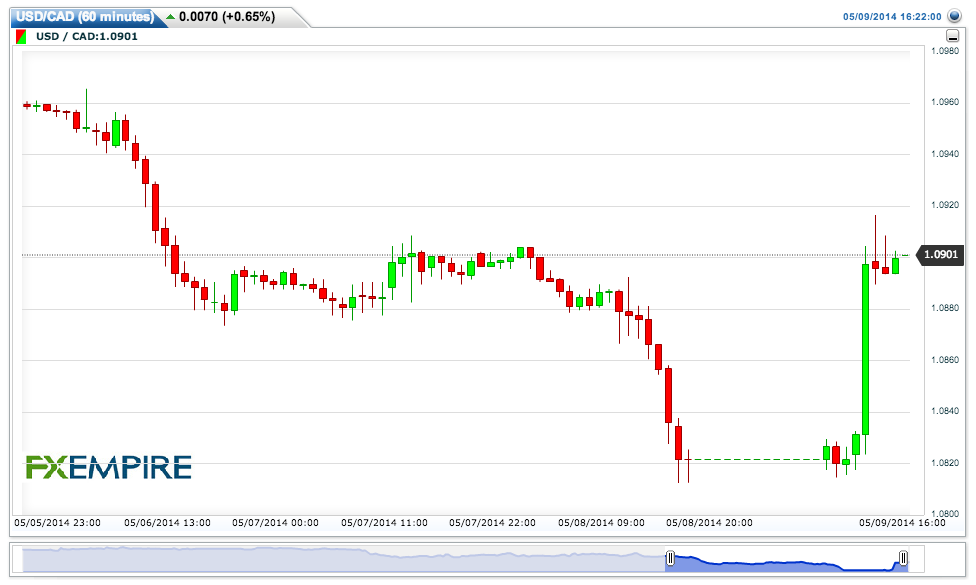Click the USD / CAD:1.0901 legend text
This screenshot has height=585, width=976.
(x=87, y=36)
